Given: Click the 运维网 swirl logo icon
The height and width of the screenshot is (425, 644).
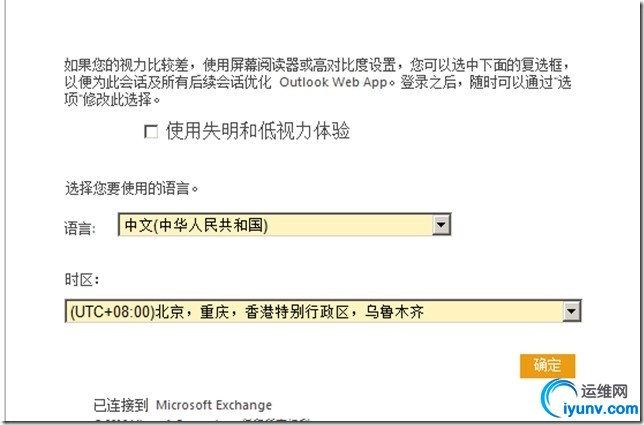Looking at the screenshot, I should coord(559,398).
